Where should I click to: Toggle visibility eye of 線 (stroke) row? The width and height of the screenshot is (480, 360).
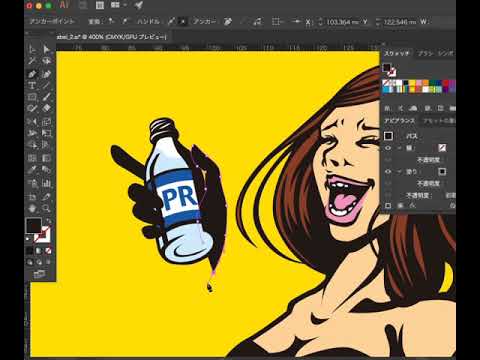point(388,148)
